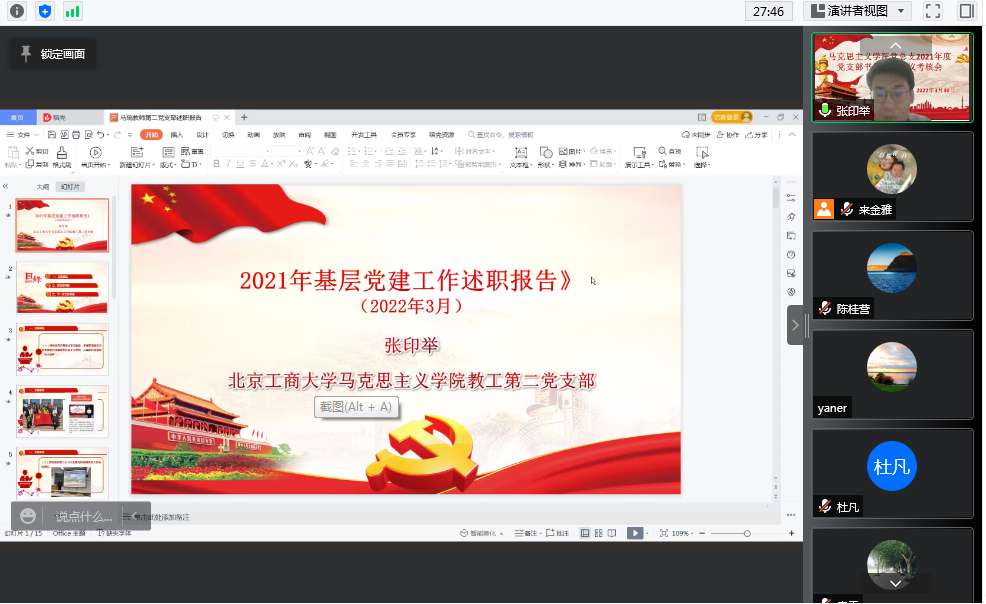Open the meeting info icon
The width and height of the screenshot is (986, 604).
point(17,11)
